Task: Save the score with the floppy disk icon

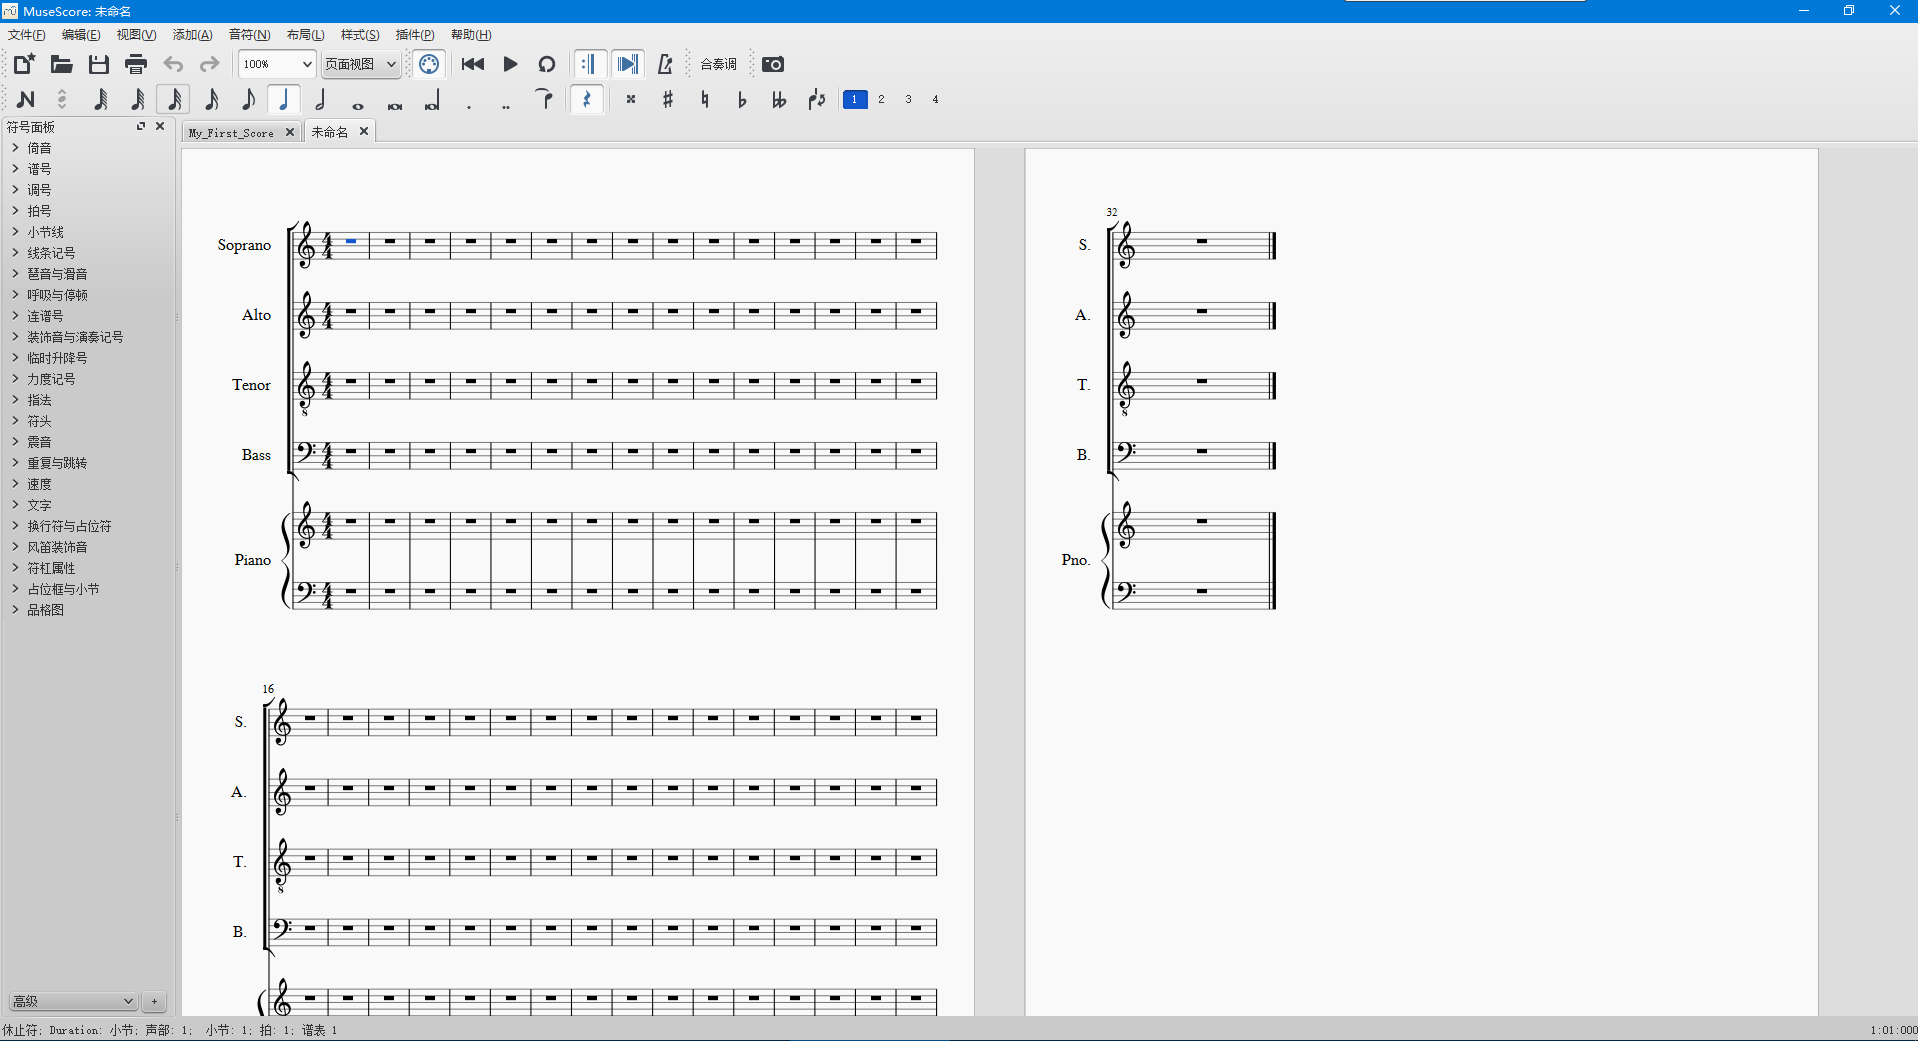Action: click(x=98, y=64)
